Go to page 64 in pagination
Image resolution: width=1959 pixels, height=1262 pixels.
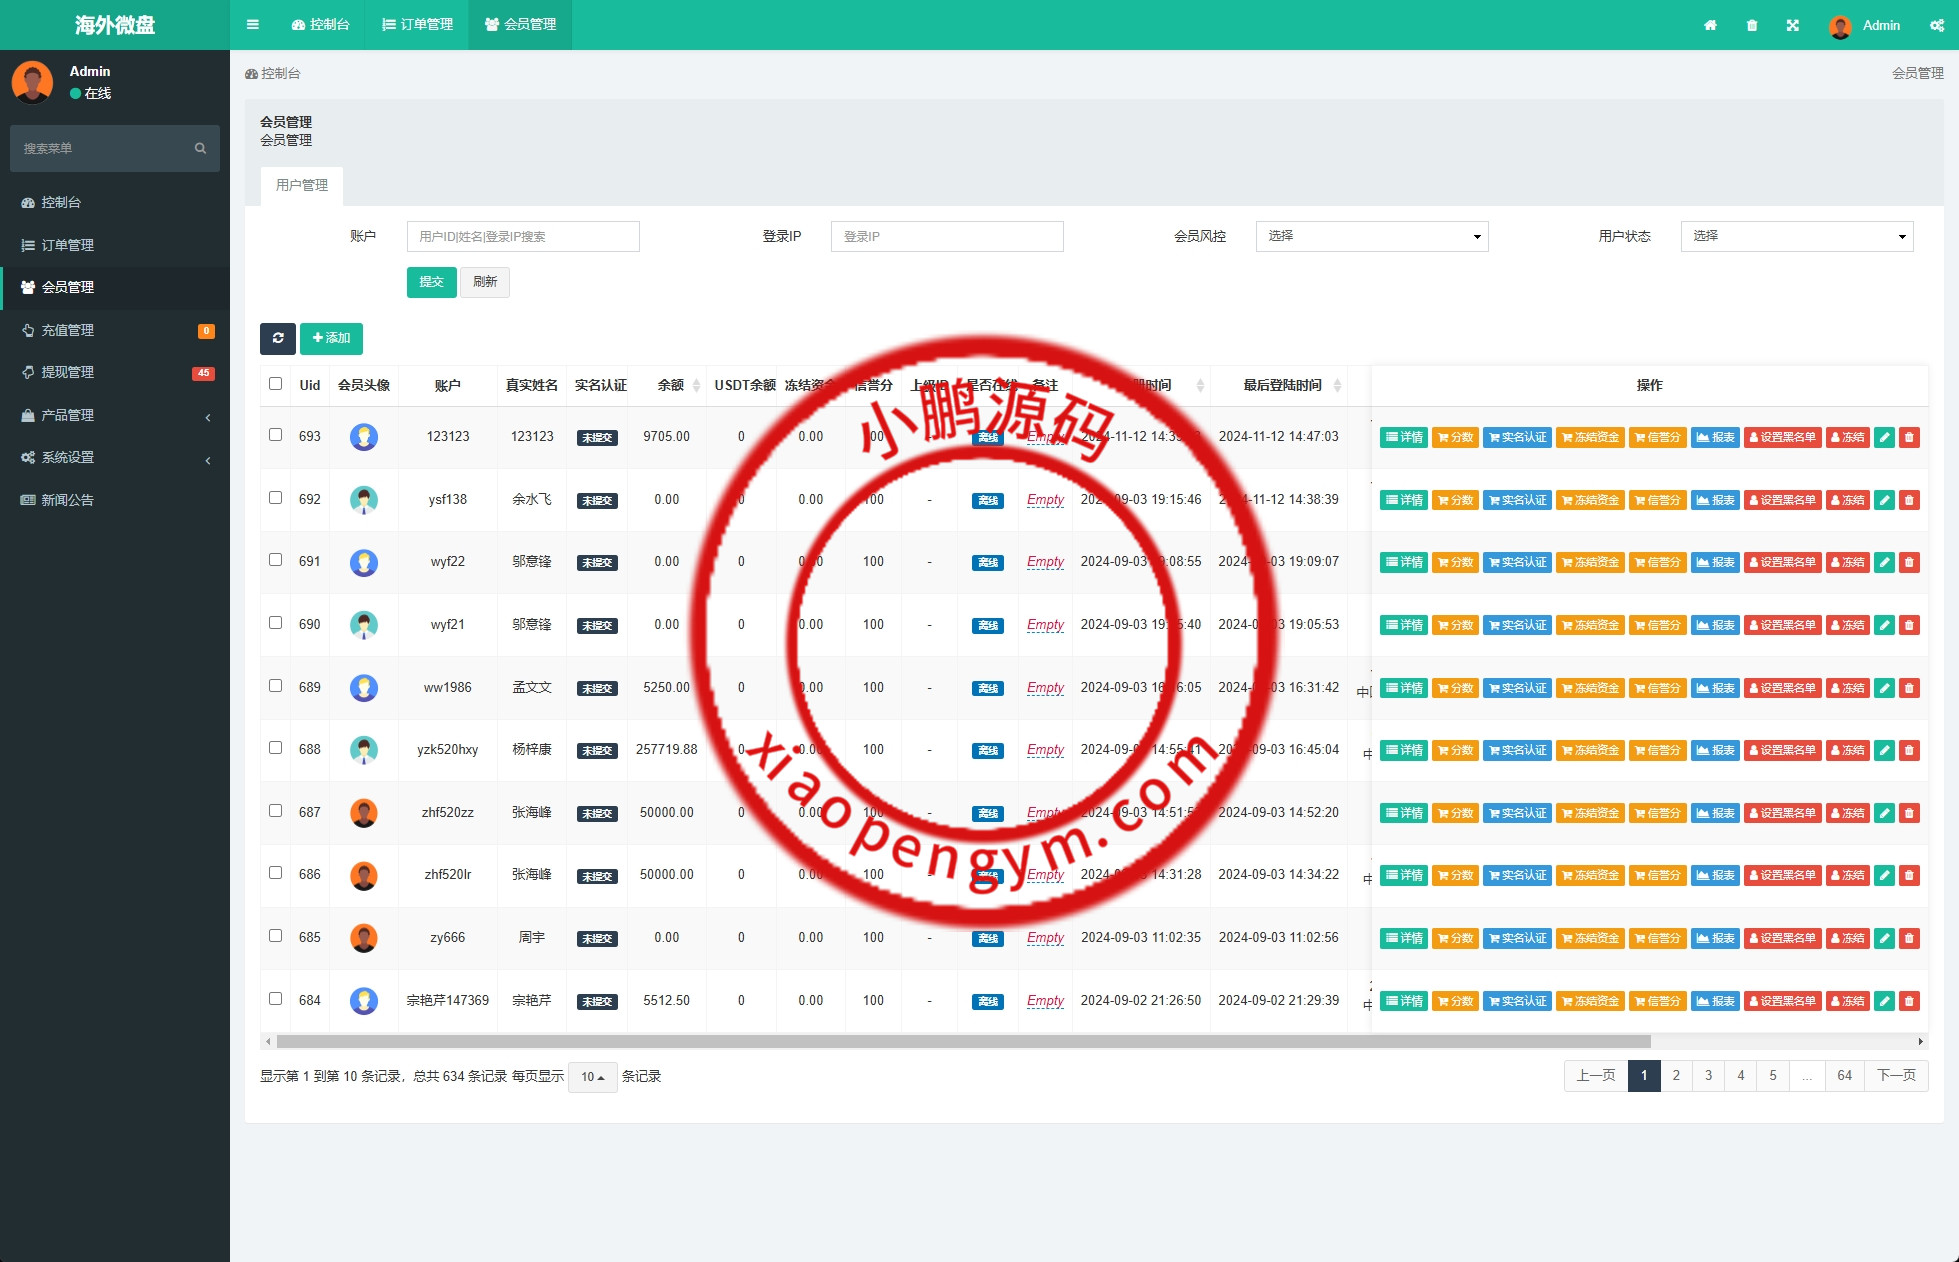pyautogui.click(x=1845, y=1076)
